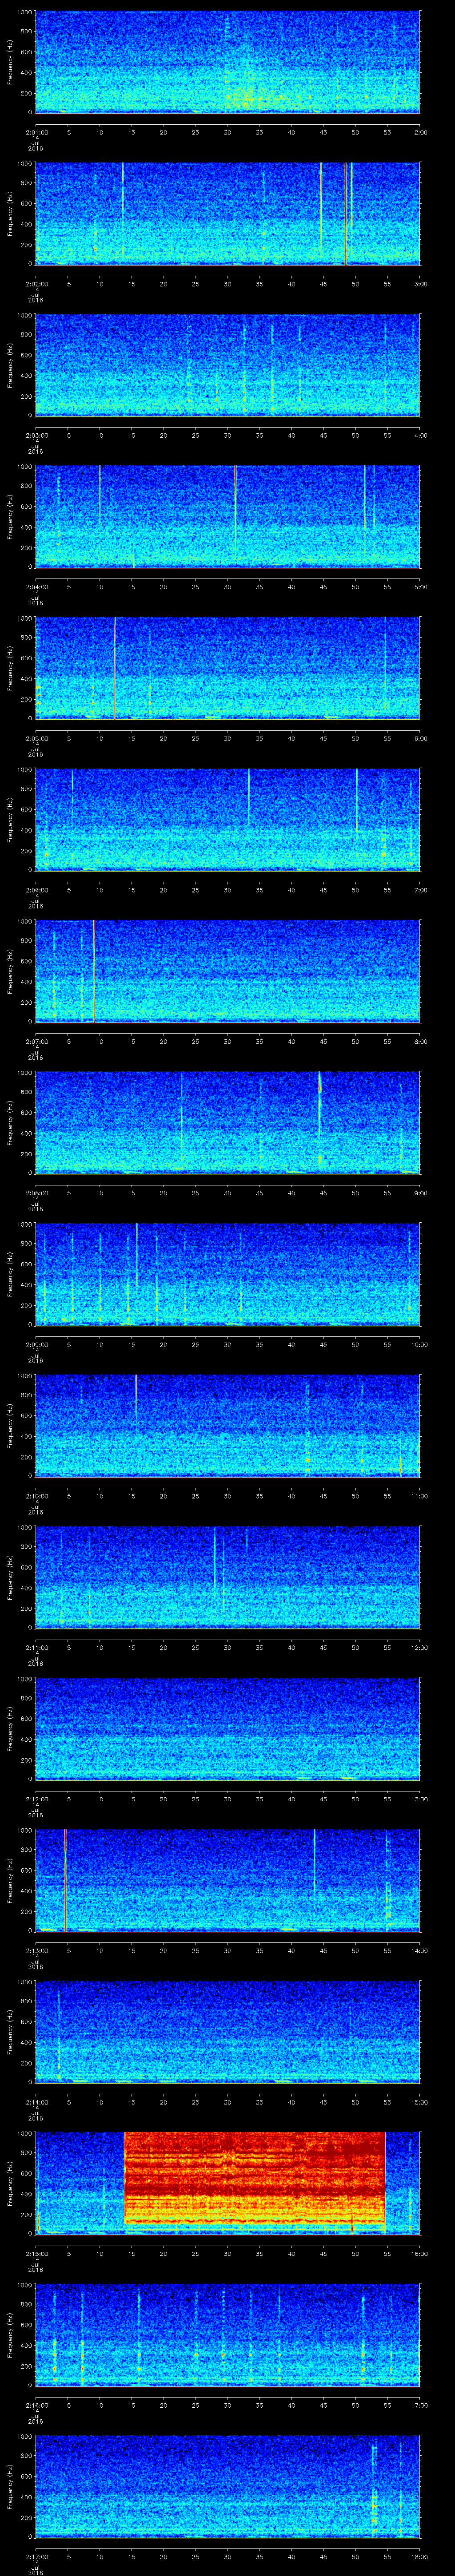Click the Frequency (Hz) axis title of the 2:08:00 panel
Screen dimensions: 455x2576
click(x=10, y=1122)
